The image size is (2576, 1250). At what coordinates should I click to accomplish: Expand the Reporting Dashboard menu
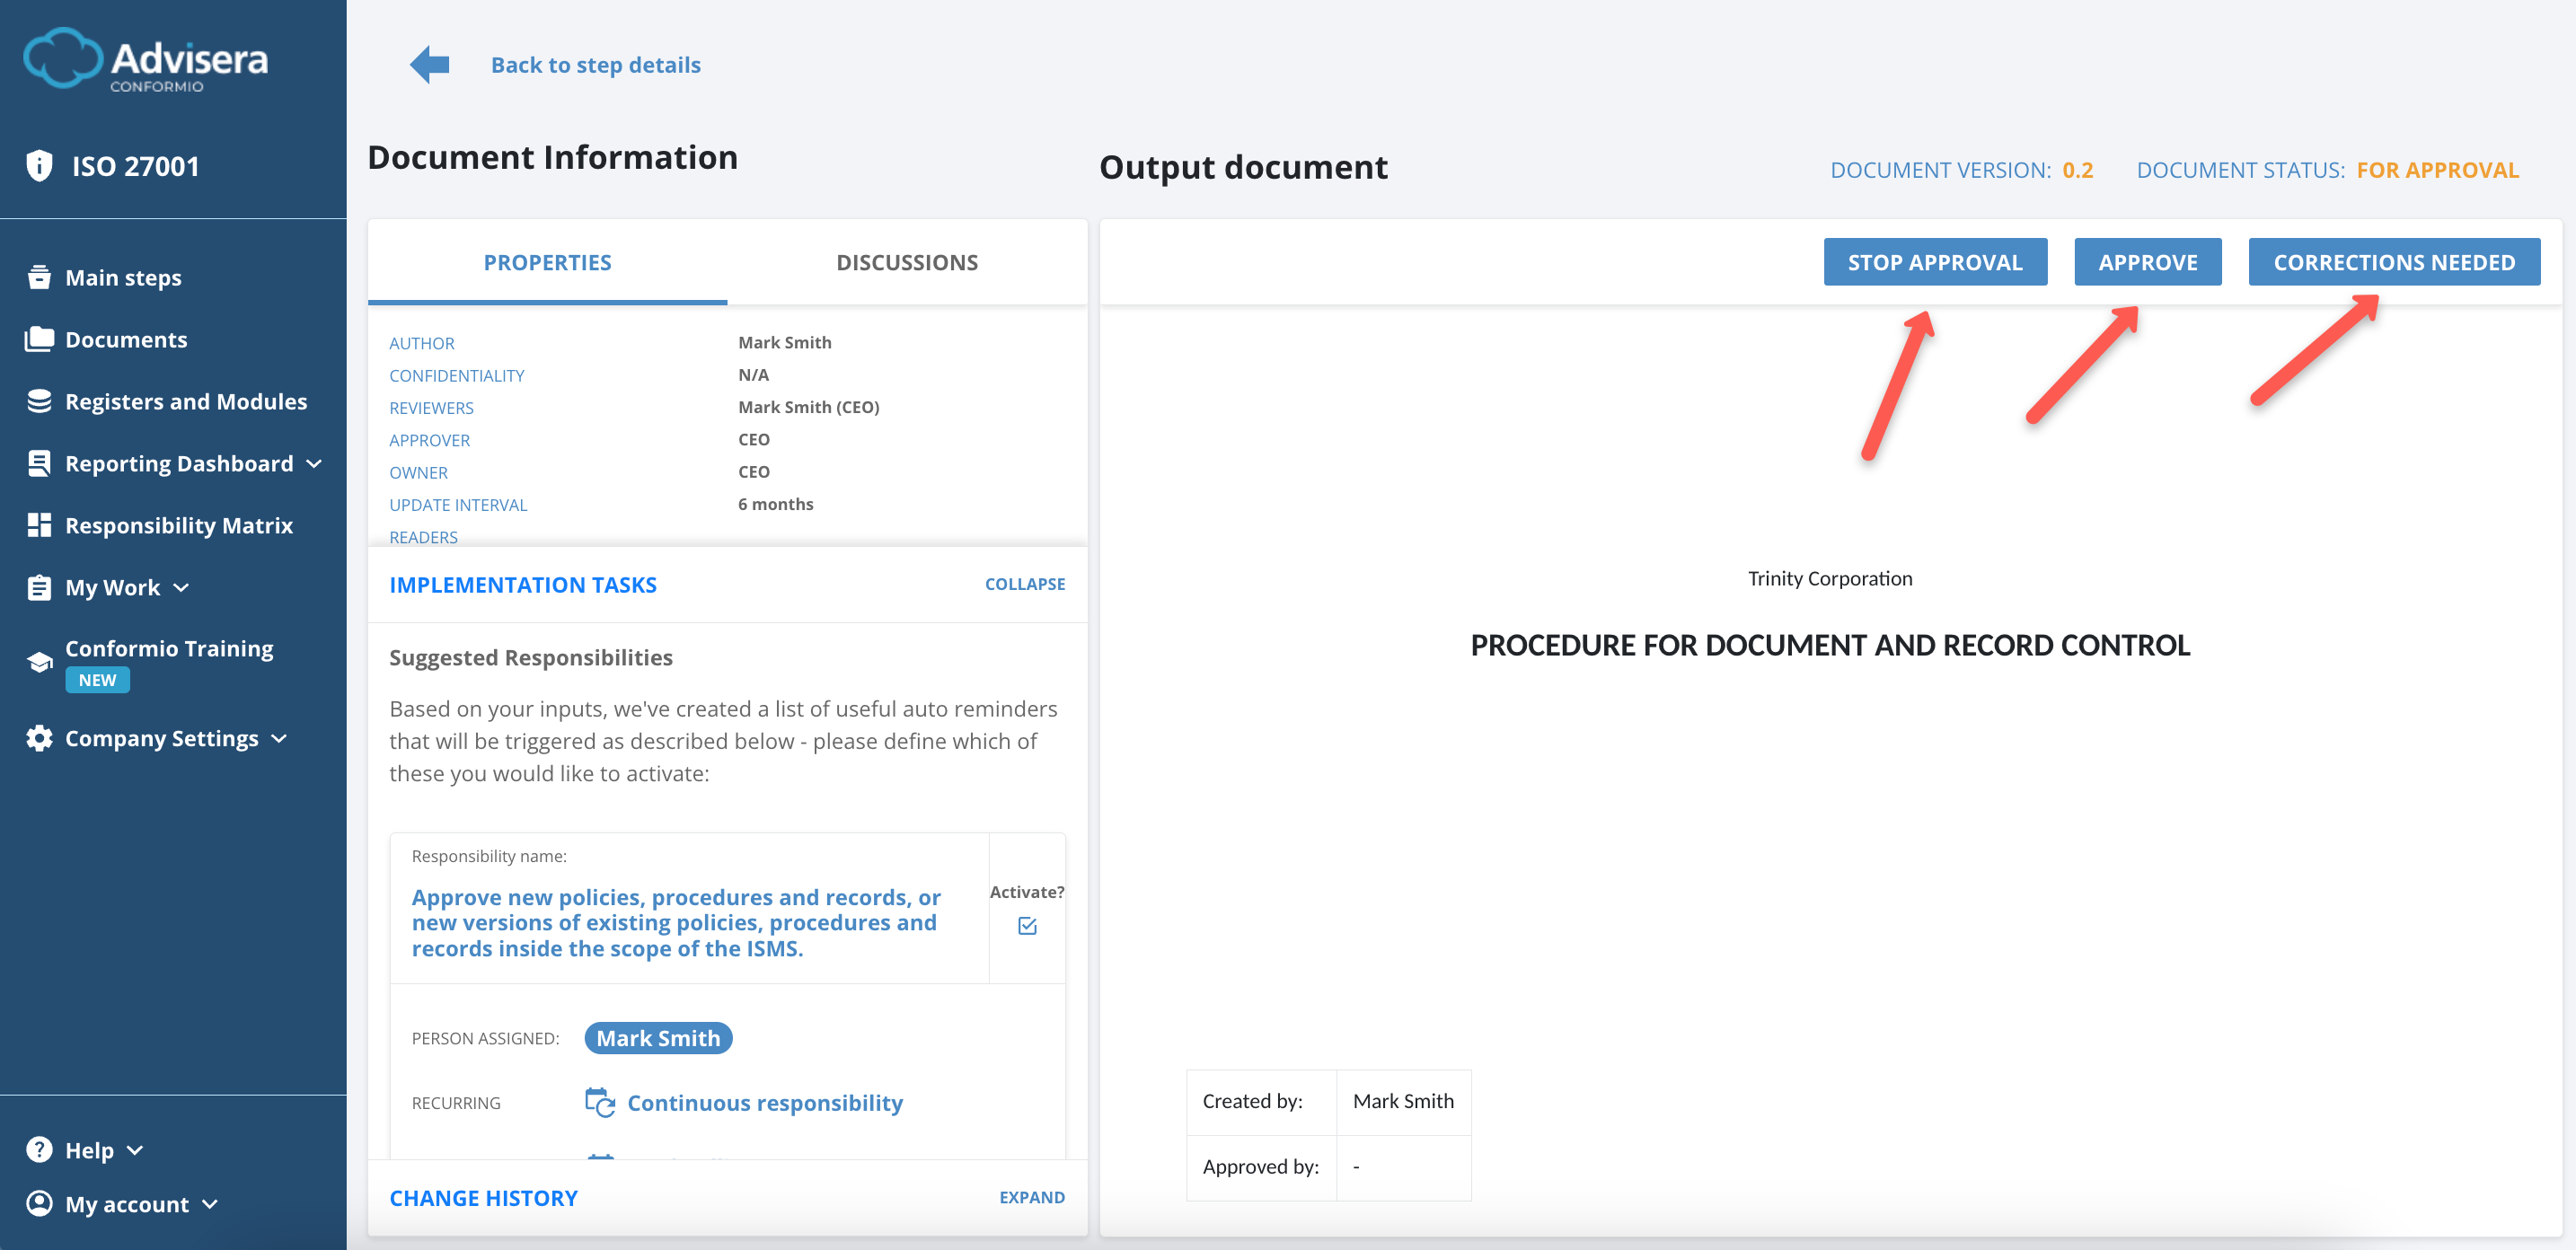pyautogui.click(x=314, y=463)
